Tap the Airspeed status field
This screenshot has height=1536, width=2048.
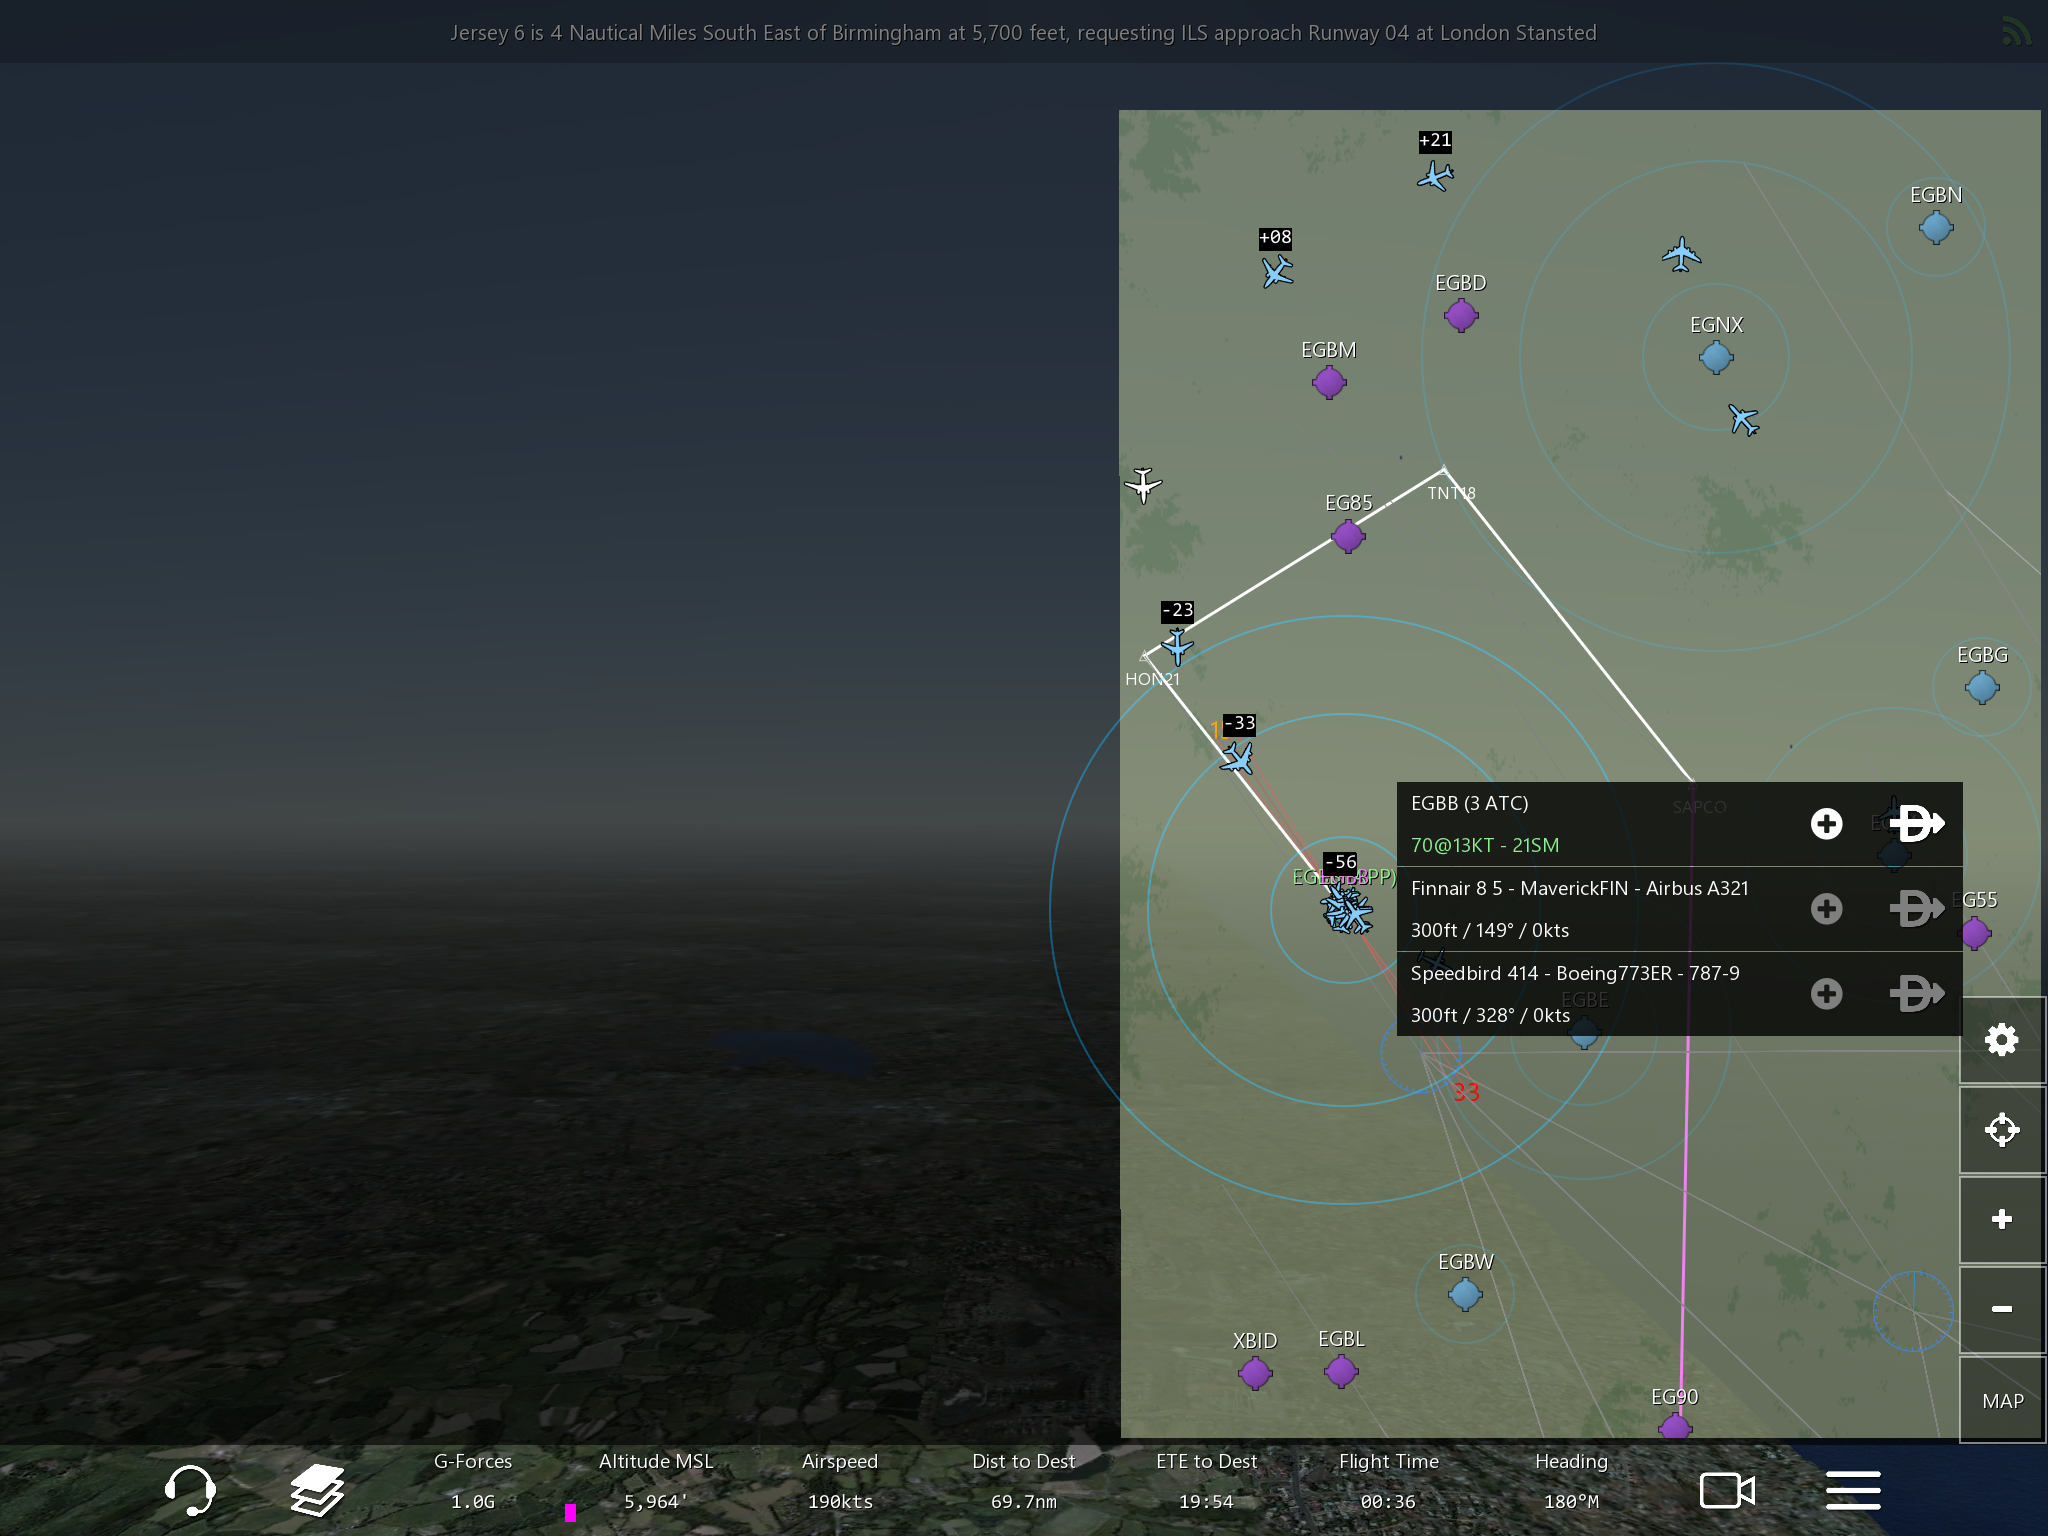(x=839, y=1481)
